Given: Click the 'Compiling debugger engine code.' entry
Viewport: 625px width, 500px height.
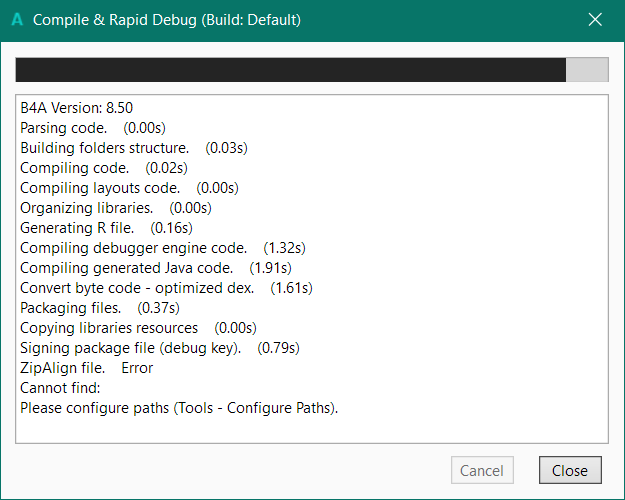Looking at the screenshot, I should (x=133, y=248).
